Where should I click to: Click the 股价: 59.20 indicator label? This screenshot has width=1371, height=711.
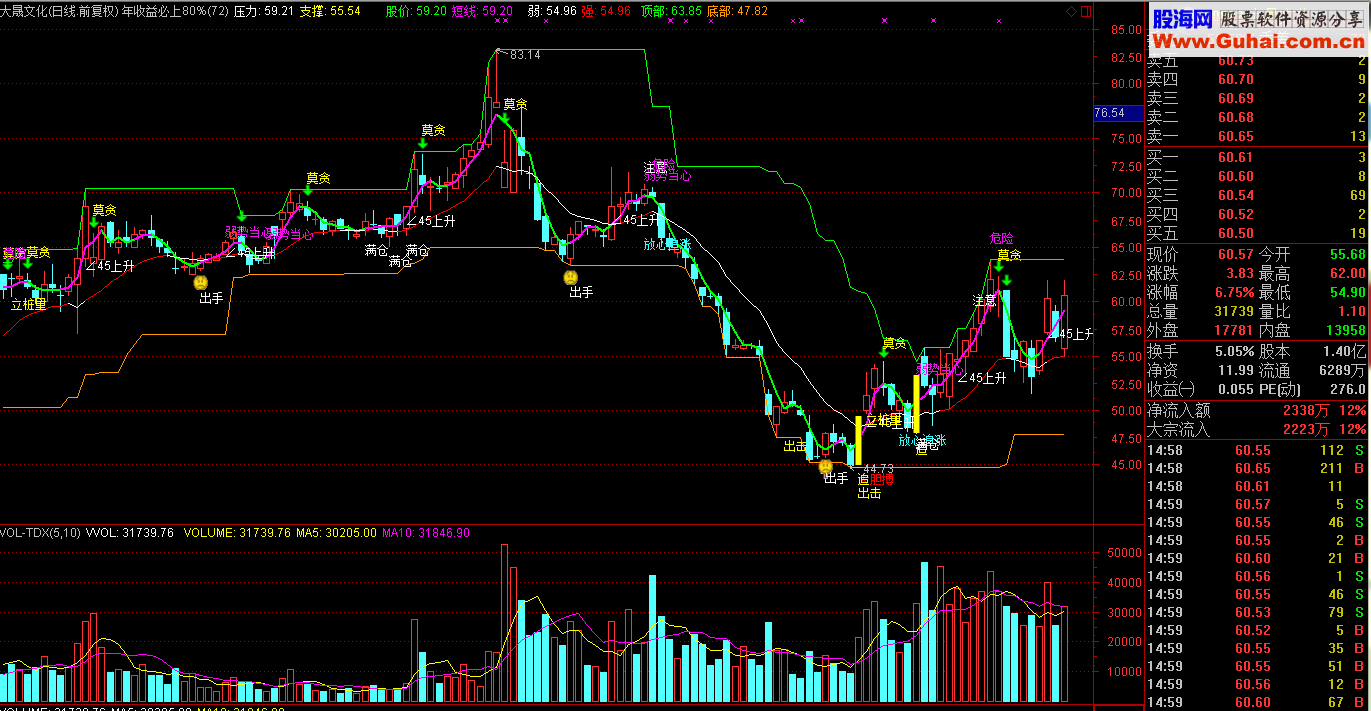pos(415,11)
